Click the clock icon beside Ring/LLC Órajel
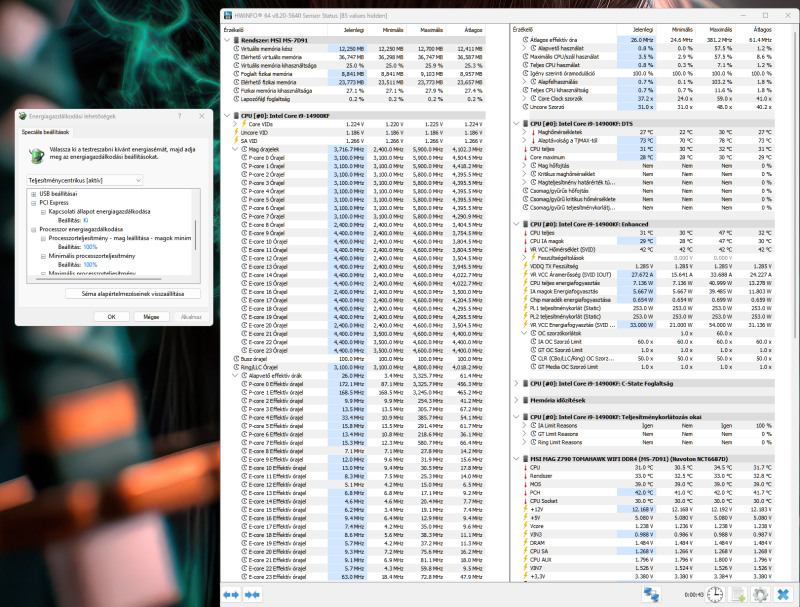800x607 pixels. point(236,367)
